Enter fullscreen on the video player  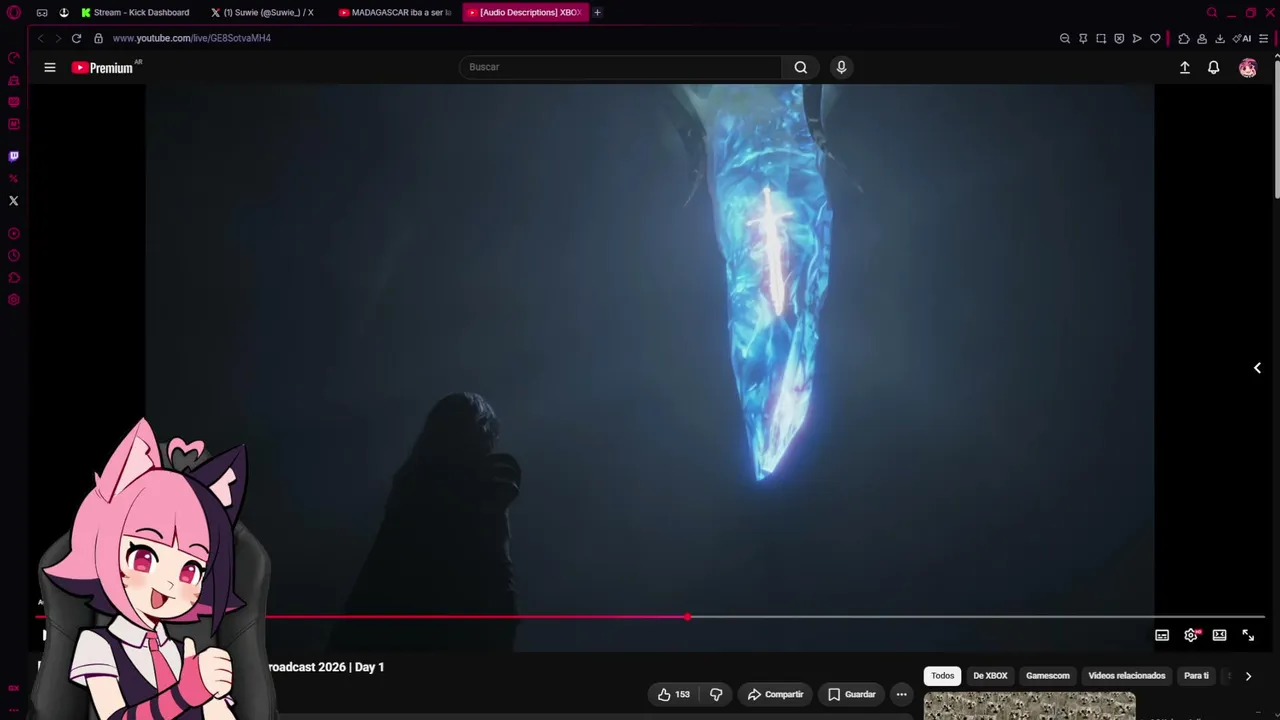1248,635
